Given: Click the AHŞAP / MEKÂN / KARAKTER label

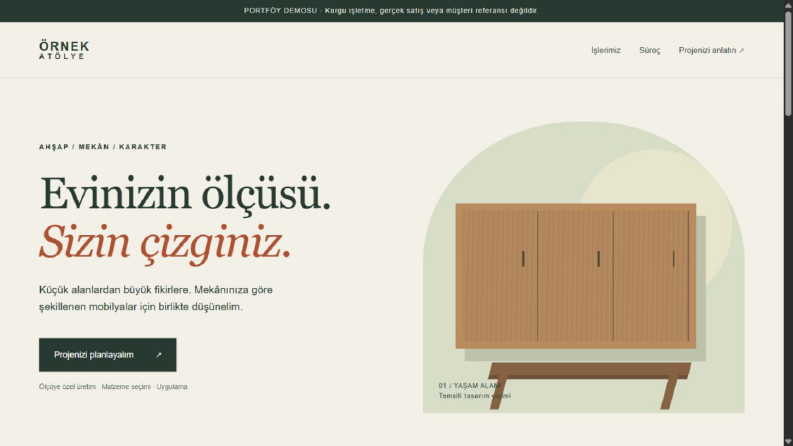Looking at the screenshot, I should tap(103, 147).
